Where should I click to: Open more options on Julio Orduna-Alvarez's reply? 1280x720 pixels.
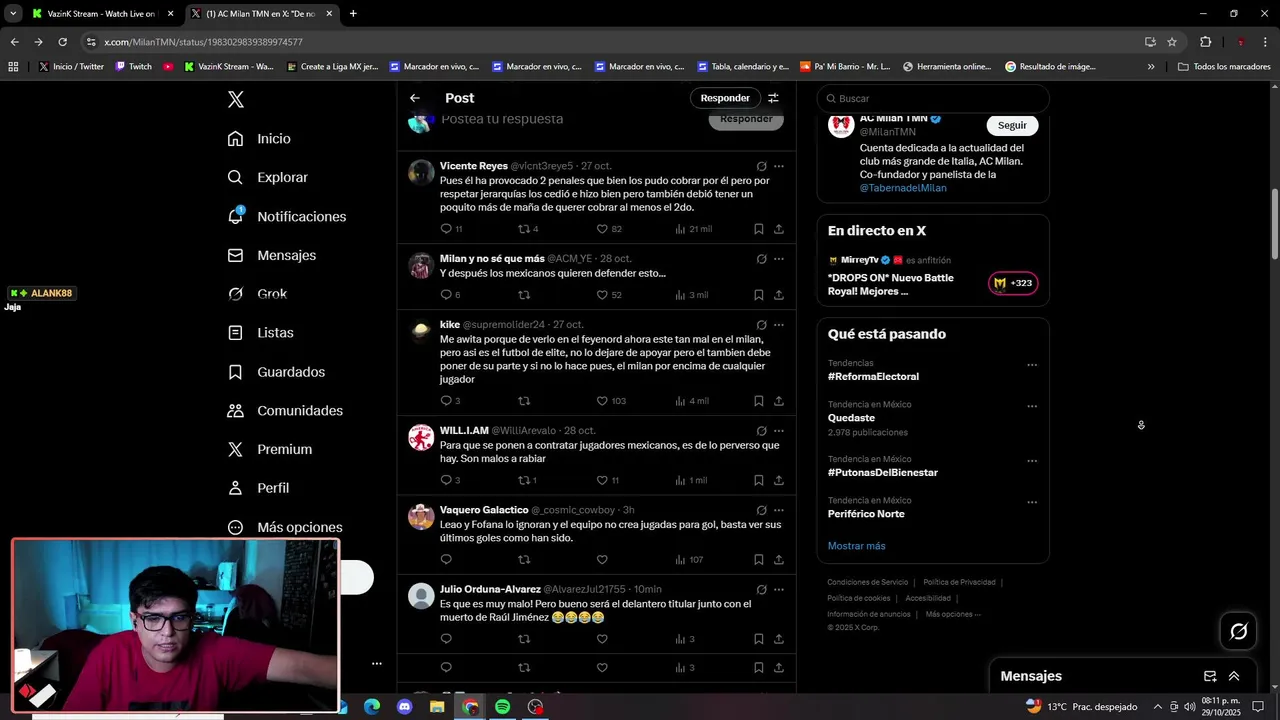[779, 590]
